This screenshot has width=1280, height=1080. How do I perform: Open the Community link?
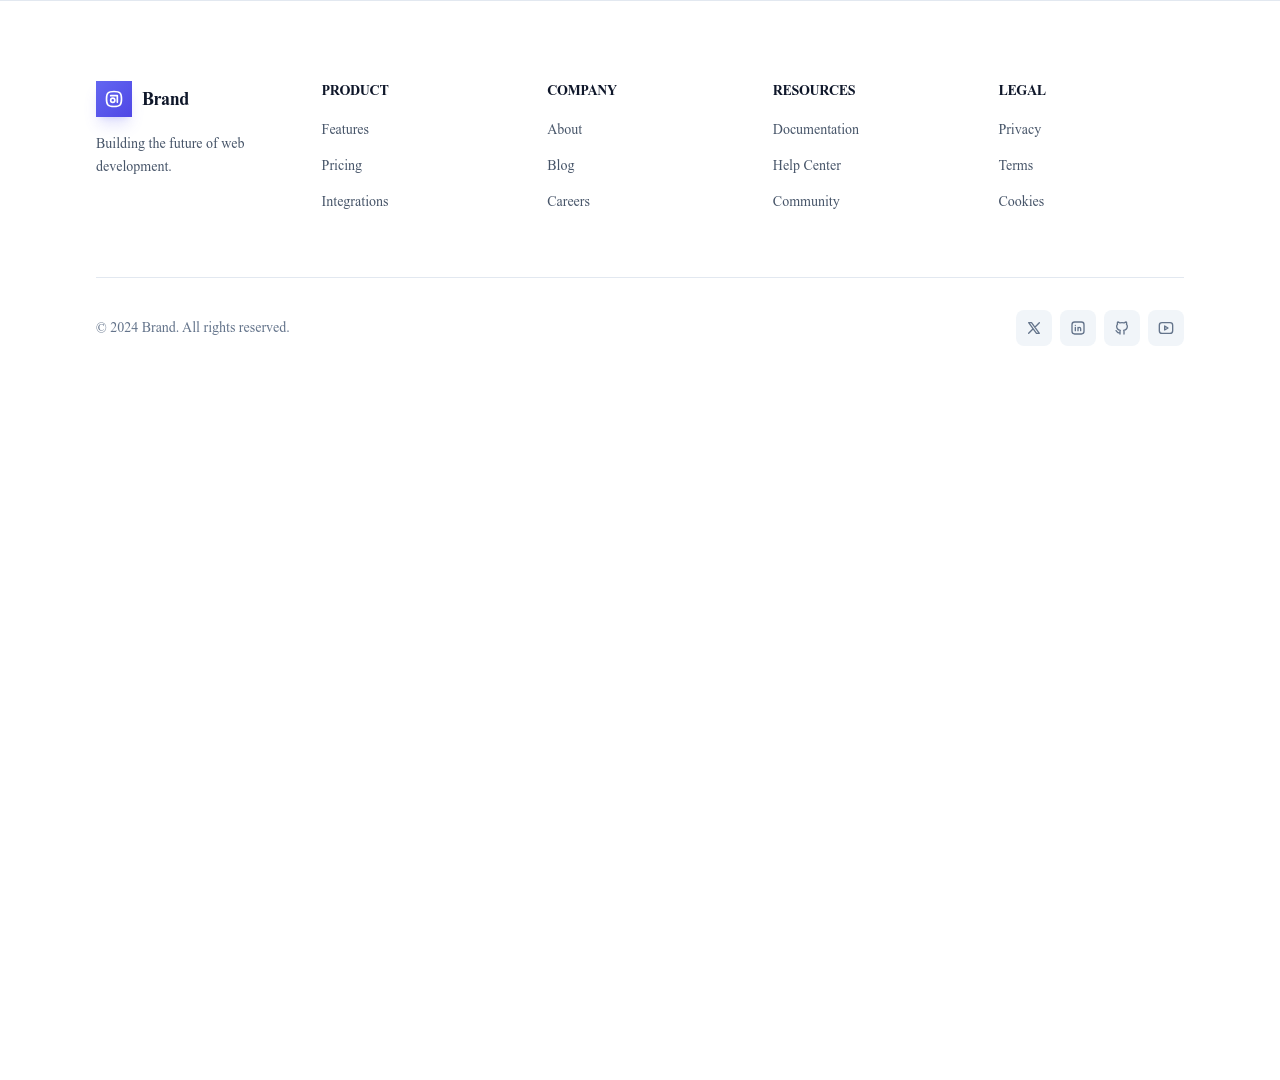coord(805,201)
